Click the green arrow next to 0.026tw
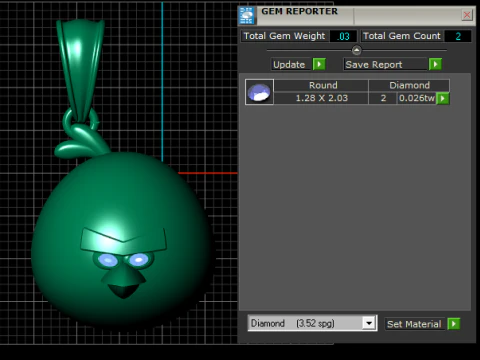Screen dimensions: 480x360 coord(443,98)
